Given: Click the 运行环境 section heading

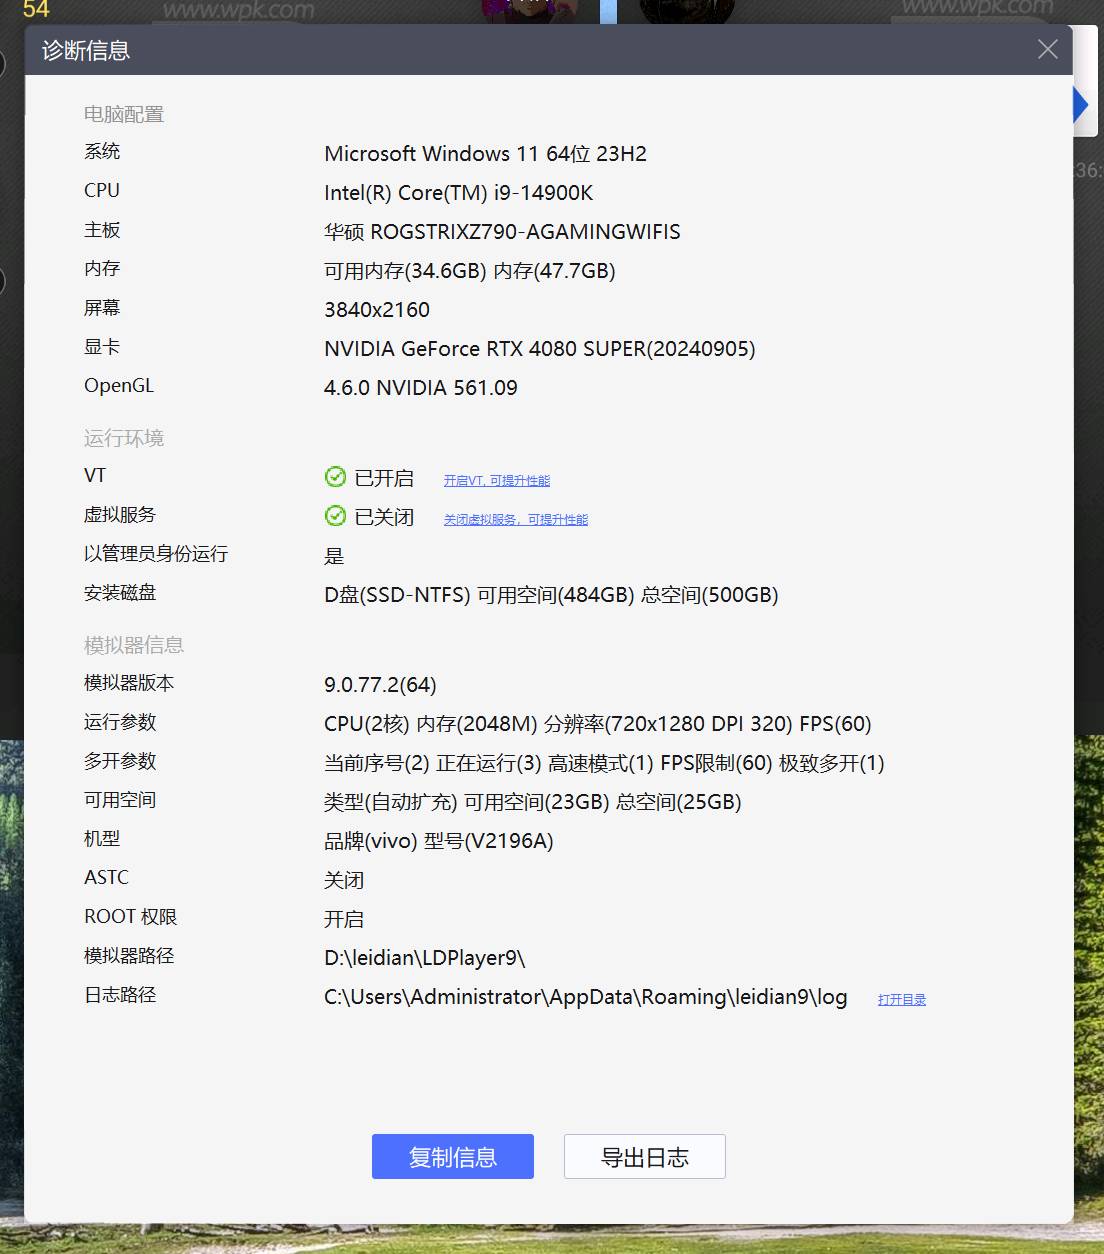Looking at the screenshot, I should click(123, 438).
